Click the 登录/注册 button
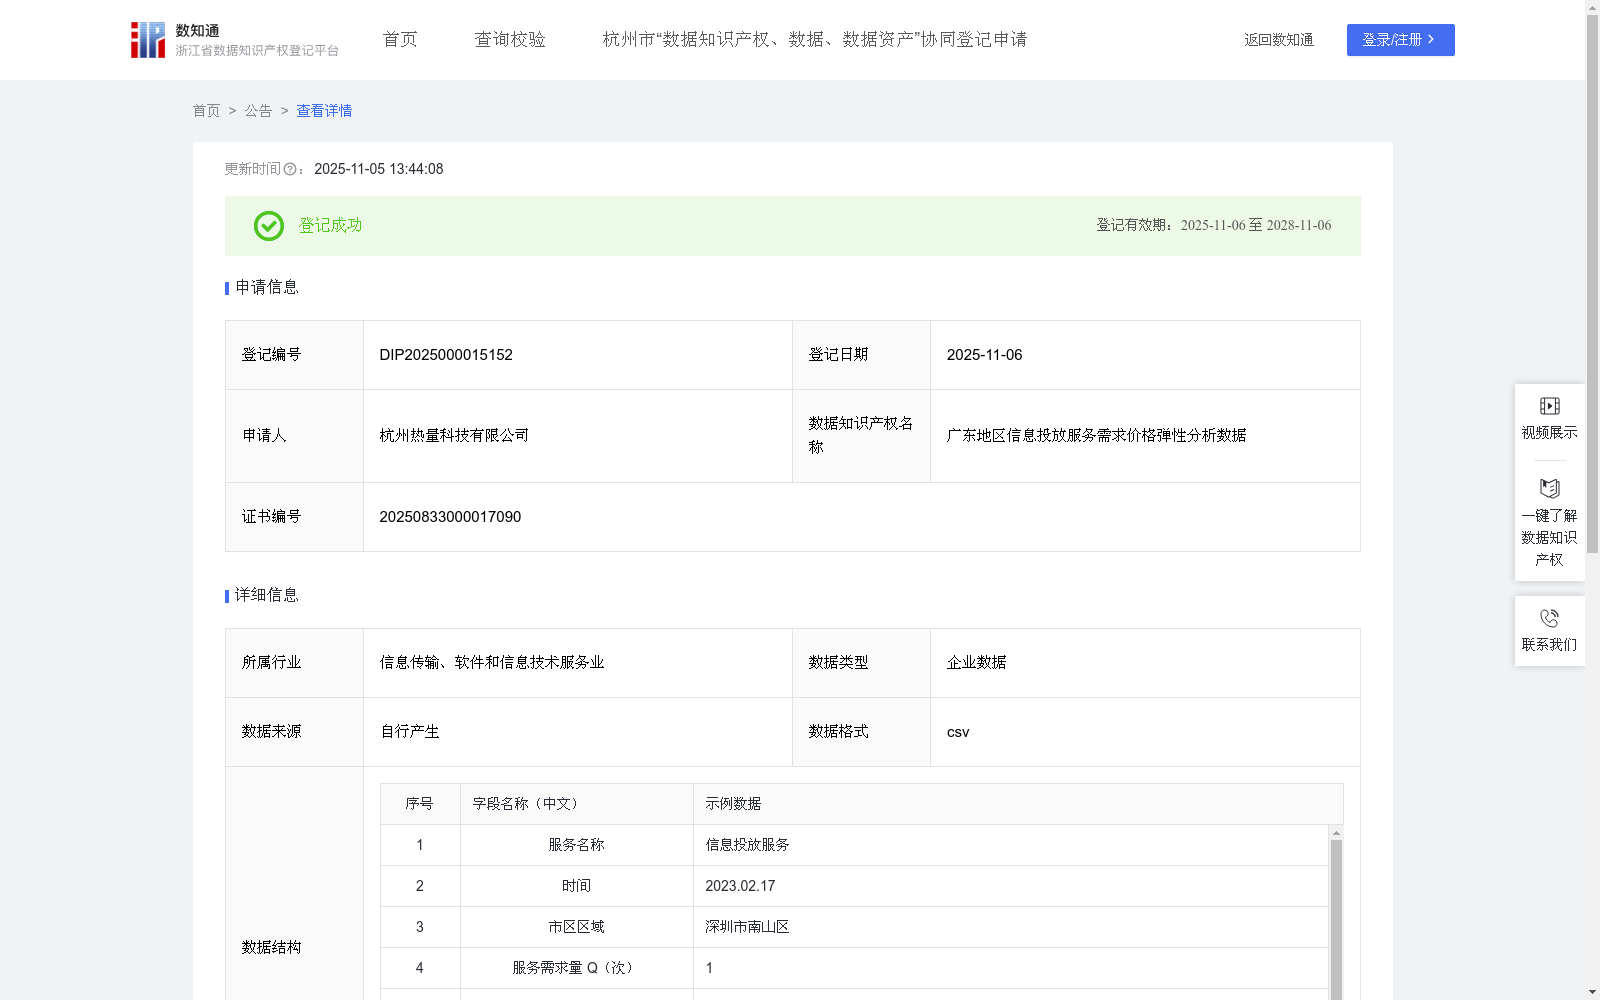This screenshot has width=1600, height=1000. tap(1400, 40)
